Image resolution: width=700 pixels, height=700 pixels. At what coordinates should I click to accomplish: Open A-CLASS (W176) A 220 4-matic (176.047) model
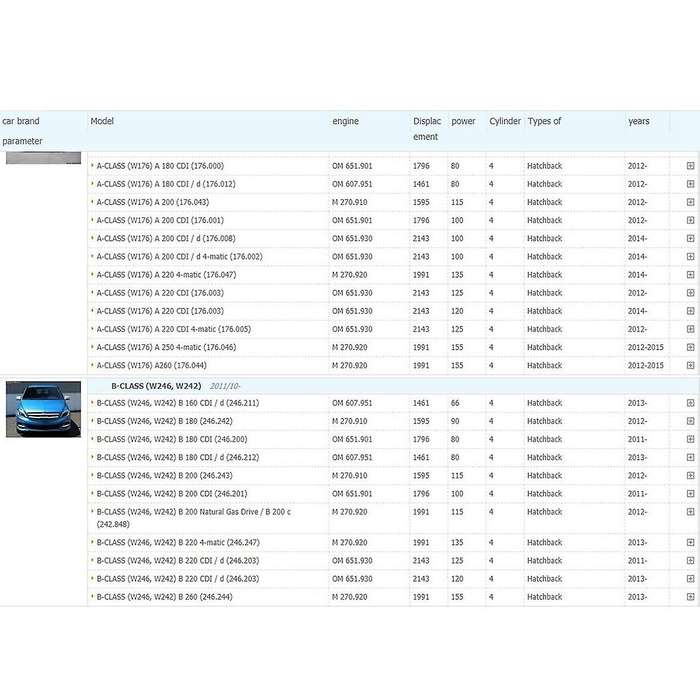coord(167,275)
